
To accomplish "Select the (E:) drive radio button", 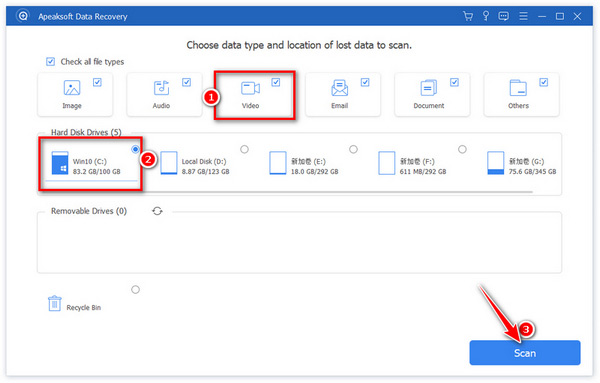I will tap(353, 149).
